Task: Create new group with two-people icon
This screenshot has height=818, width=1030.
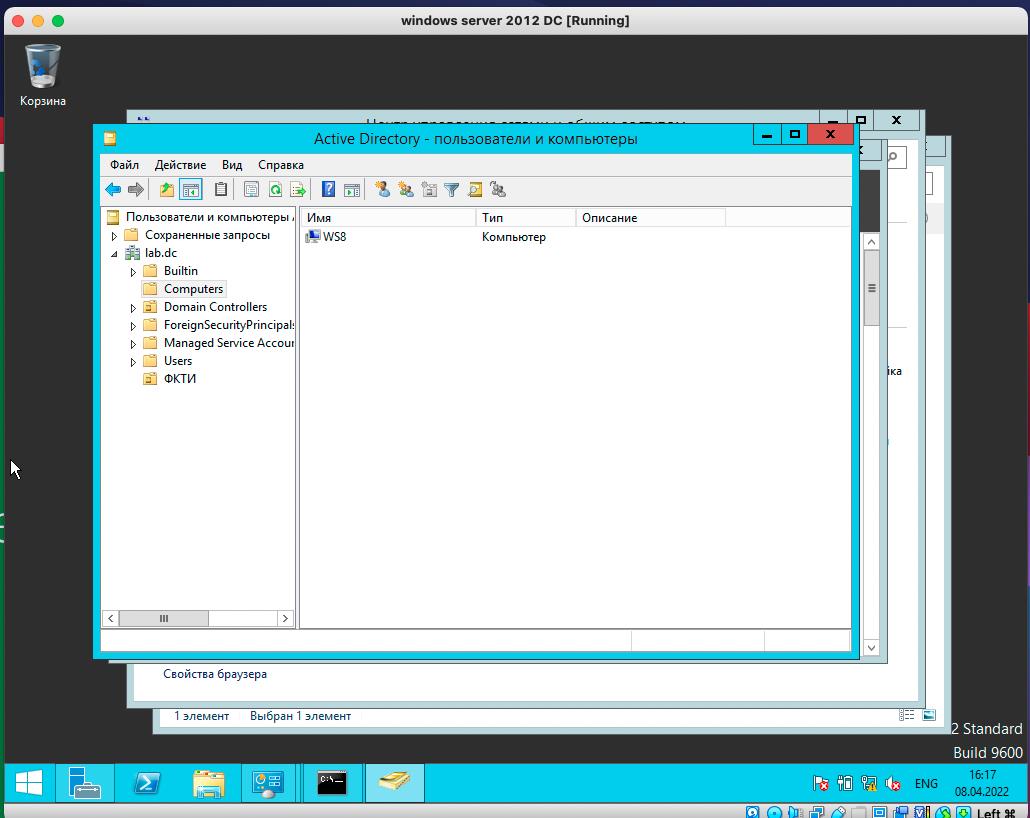Action: 406,190
